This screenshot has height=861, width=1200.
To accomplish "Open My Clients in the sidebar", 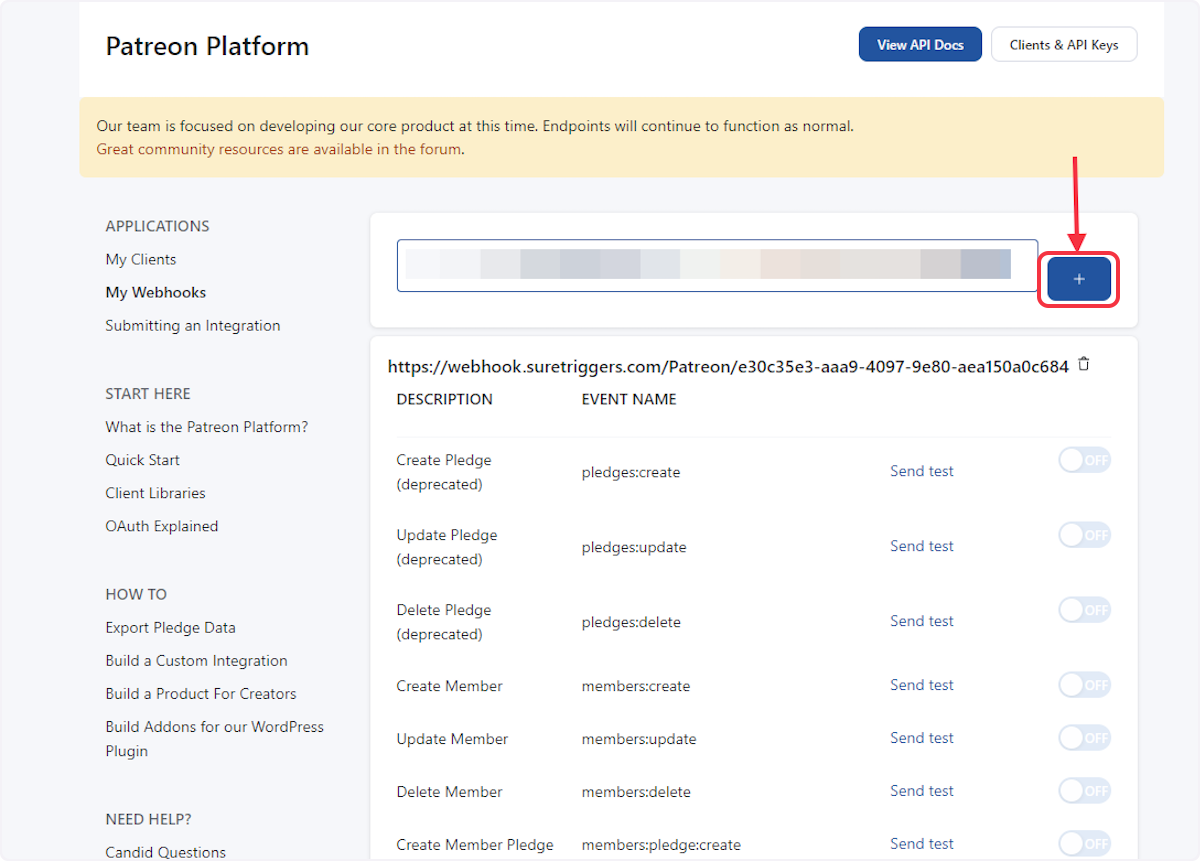I will pyautogui.click(x=141, y=259).
